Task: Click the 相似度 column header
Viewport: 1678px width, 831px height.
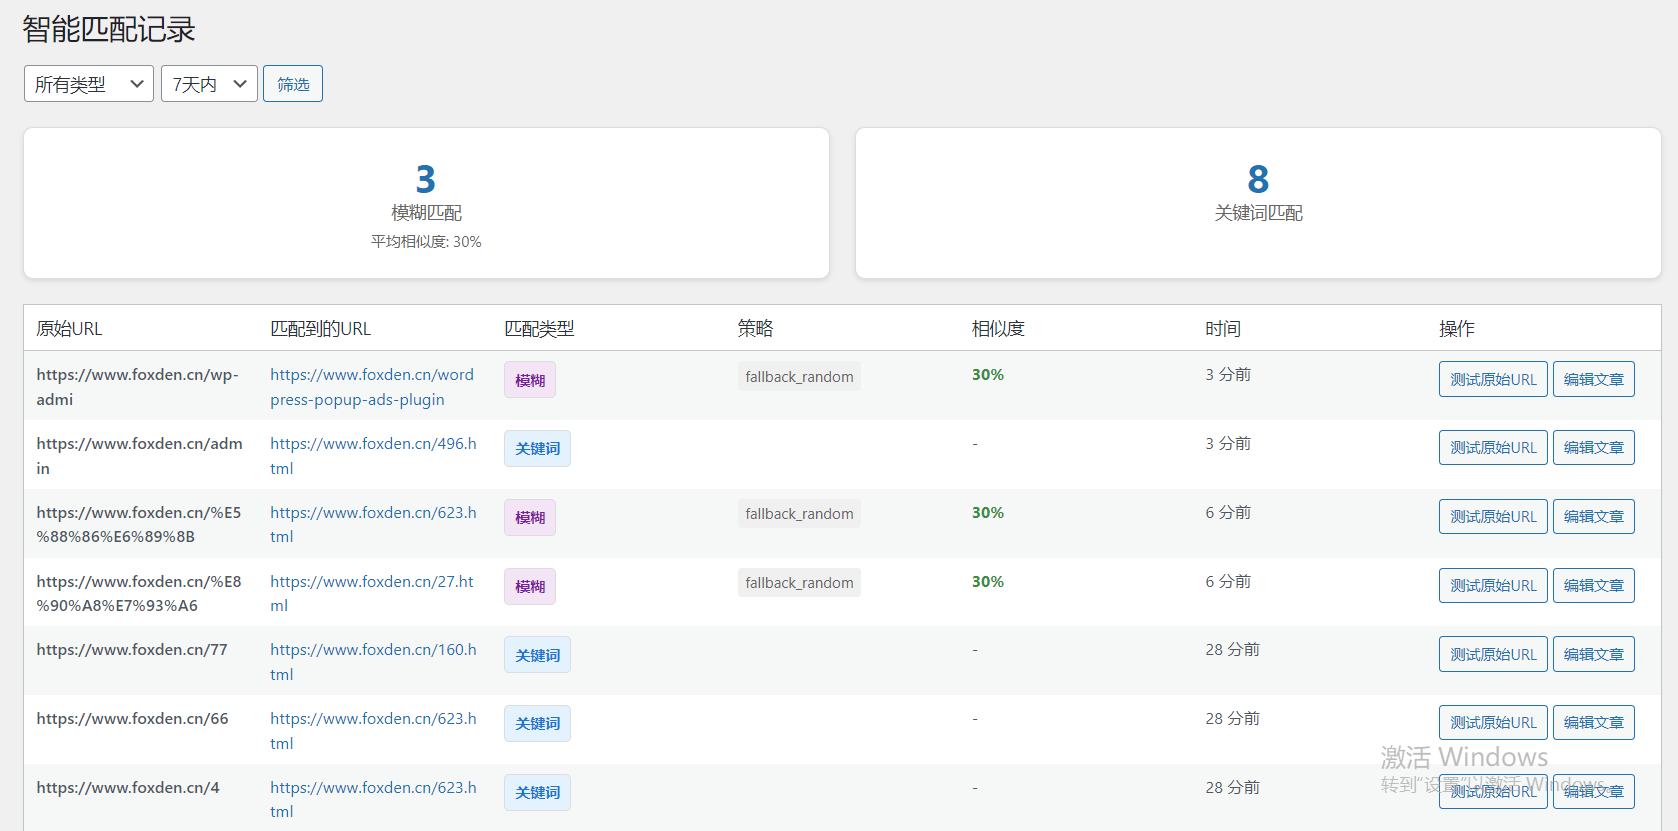Action: [x=998, y=329]
